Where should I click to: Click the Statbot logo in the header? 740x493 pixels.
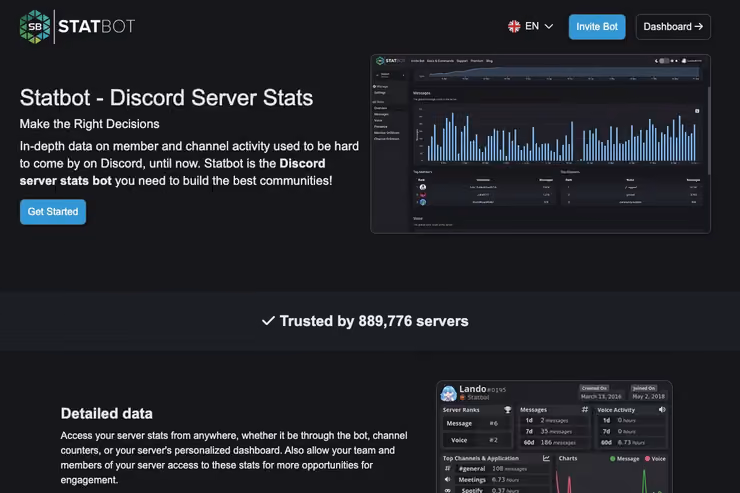coord(77,27)
